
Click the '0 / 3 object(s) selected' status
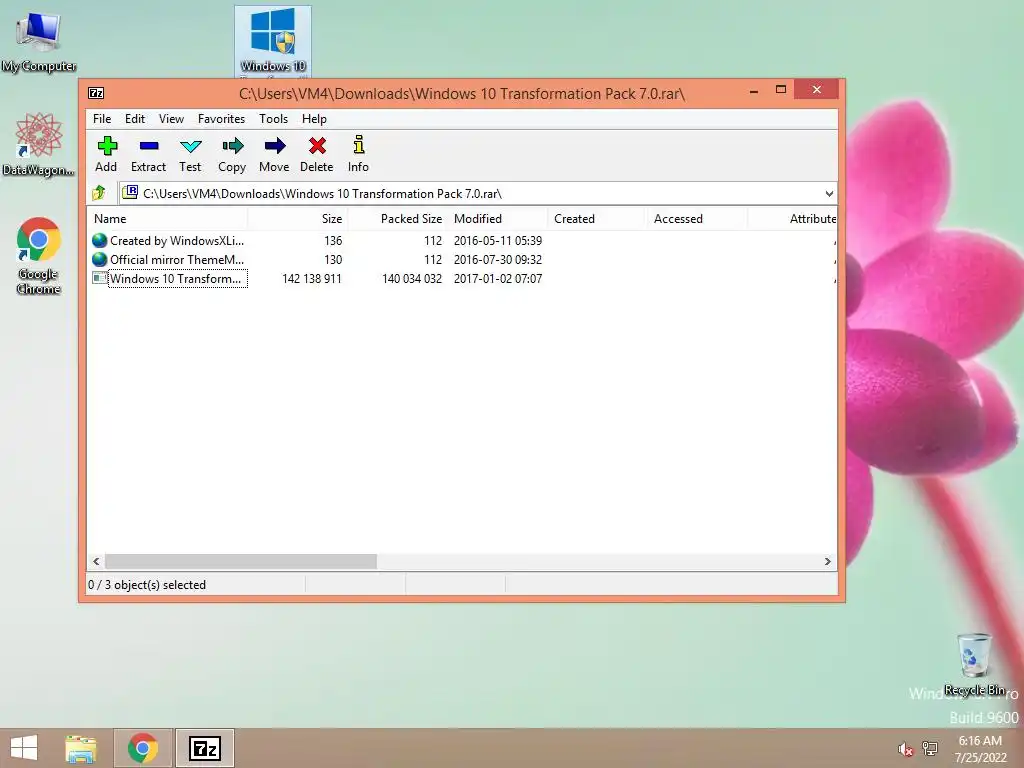[147, 584]
